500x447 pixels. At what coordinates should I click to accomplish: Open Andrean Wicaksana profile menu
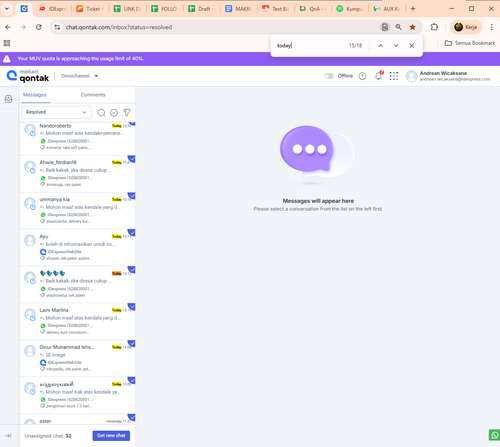448,76
